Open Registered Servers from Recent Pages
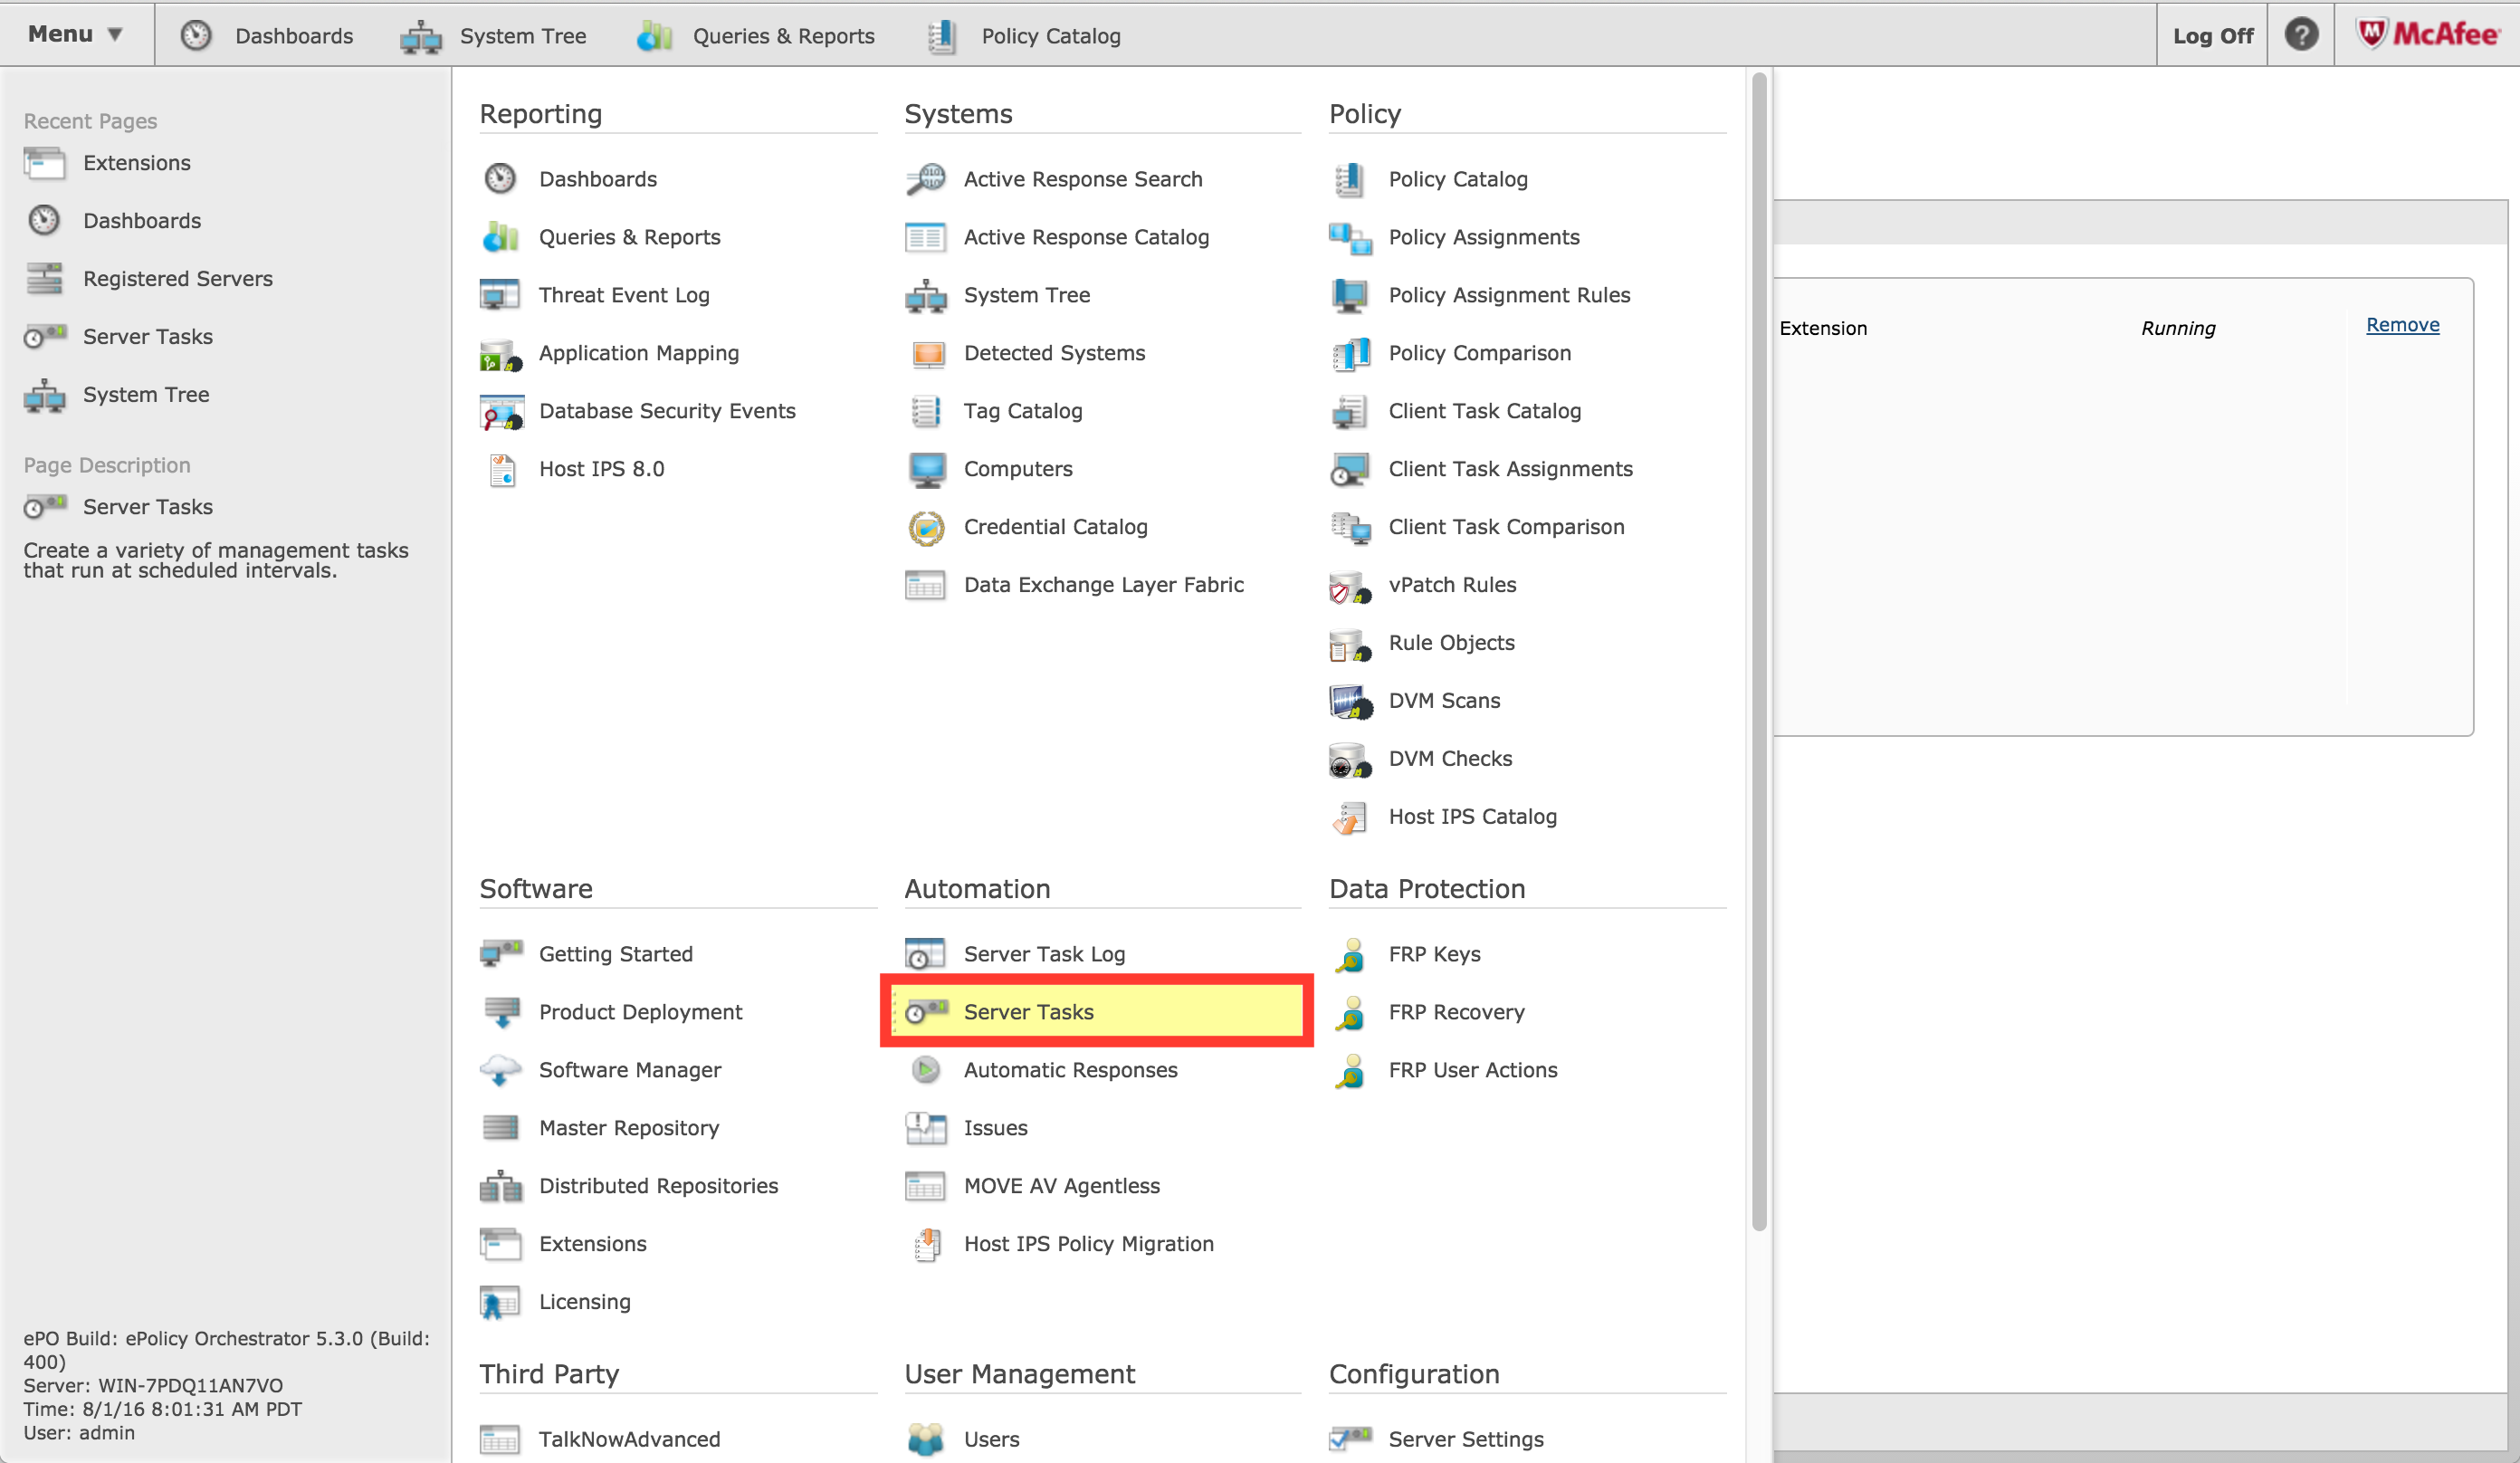The height and width of the screenshot is (1463, 2520). point(177,278)
